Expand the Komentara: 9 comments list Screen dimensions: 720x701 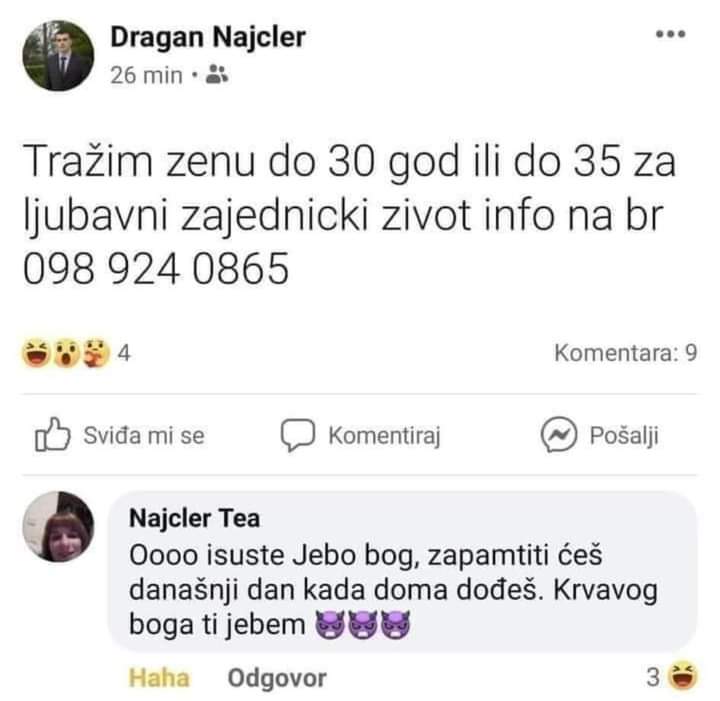(626, 353)
